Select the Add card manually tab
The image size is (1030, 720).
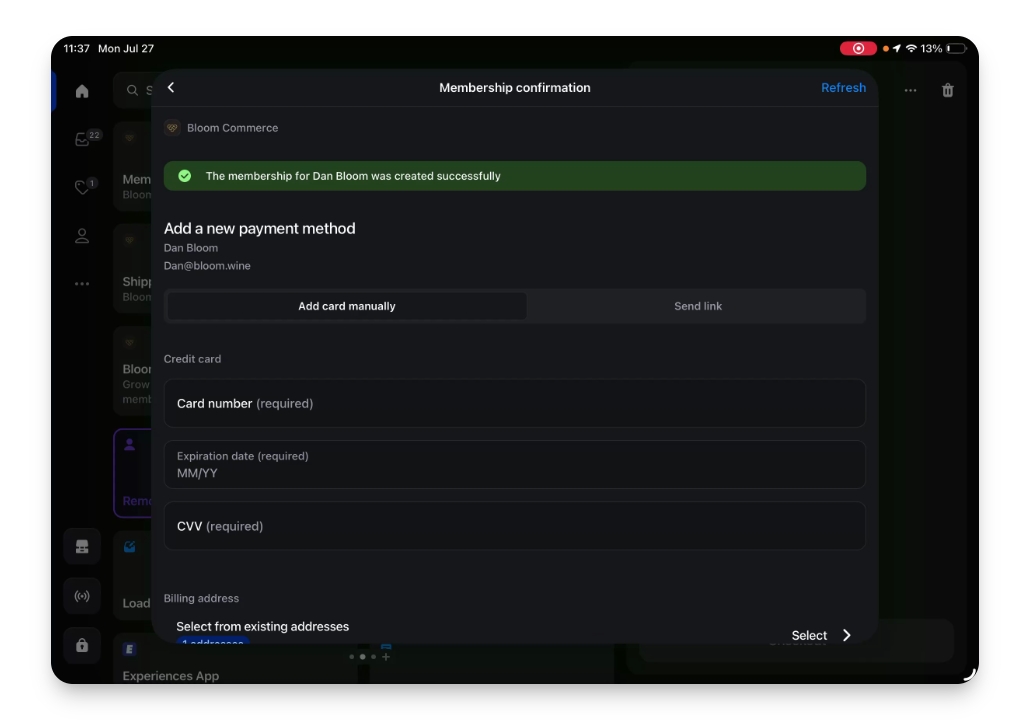347,306
